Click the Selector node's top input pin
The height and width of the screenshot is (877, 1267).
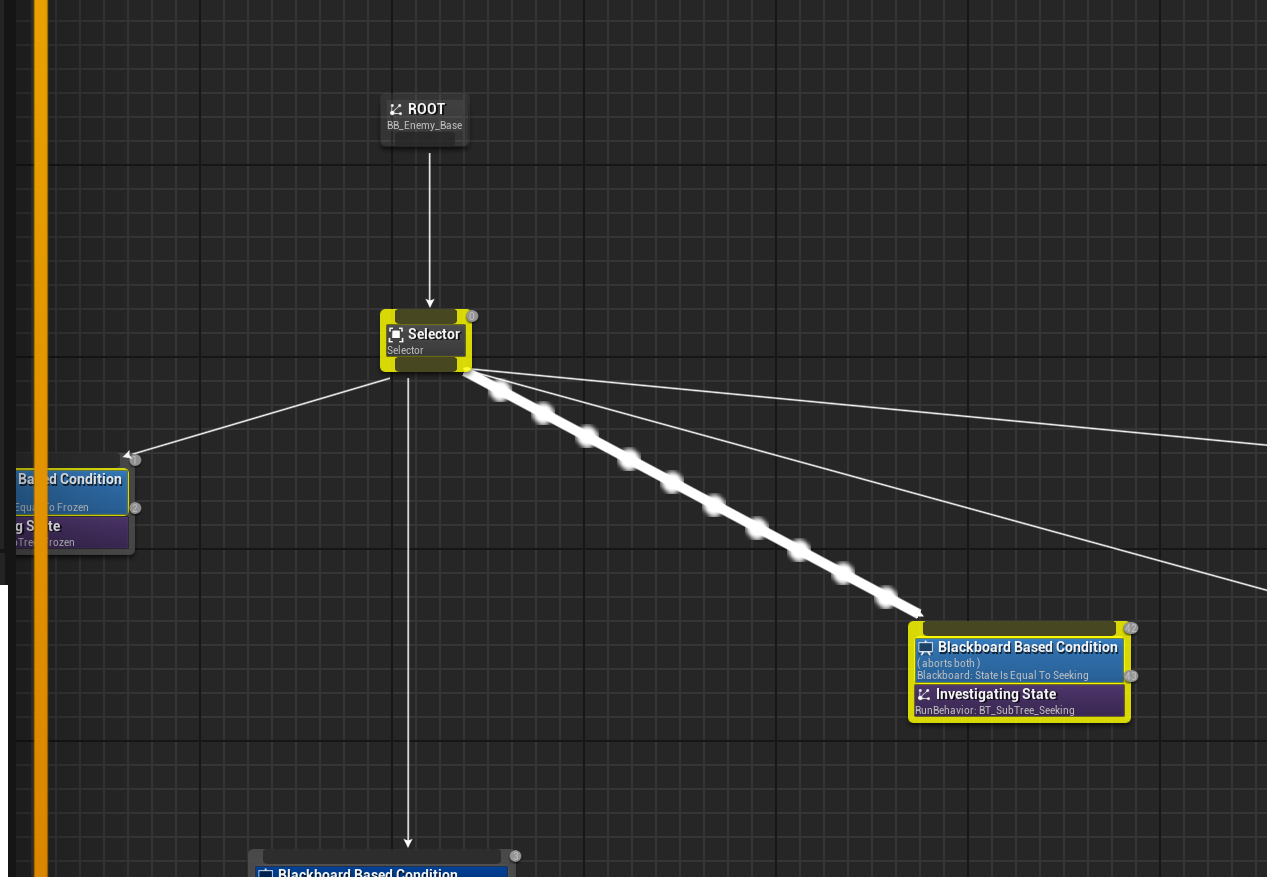pyautogui.click(x=425, y=317)
